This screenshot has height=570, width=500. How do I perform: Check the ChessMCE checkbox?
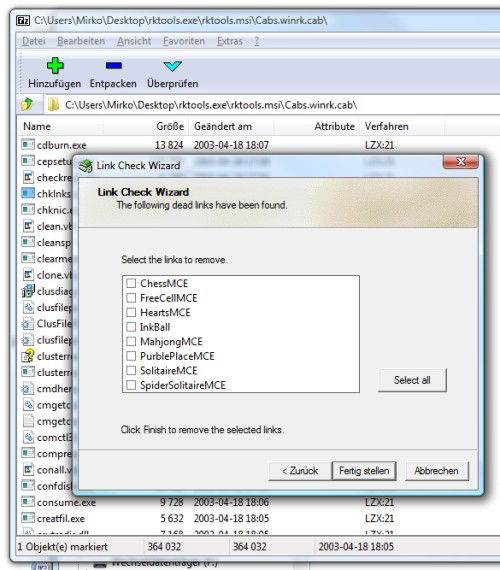pos(131,283)
